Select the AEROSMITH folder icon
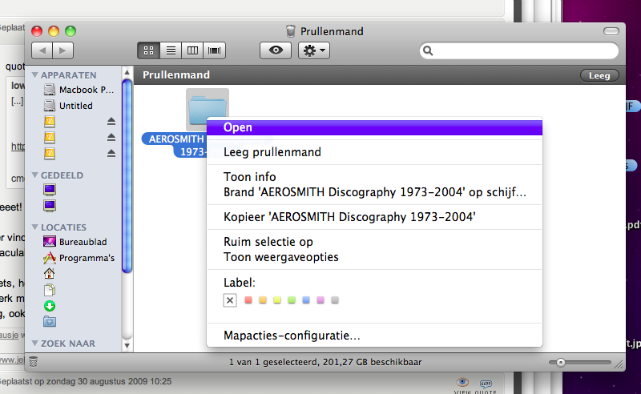The height and width of the screenshot is (394, 641). pyautogui.click(x=207, y=109)
